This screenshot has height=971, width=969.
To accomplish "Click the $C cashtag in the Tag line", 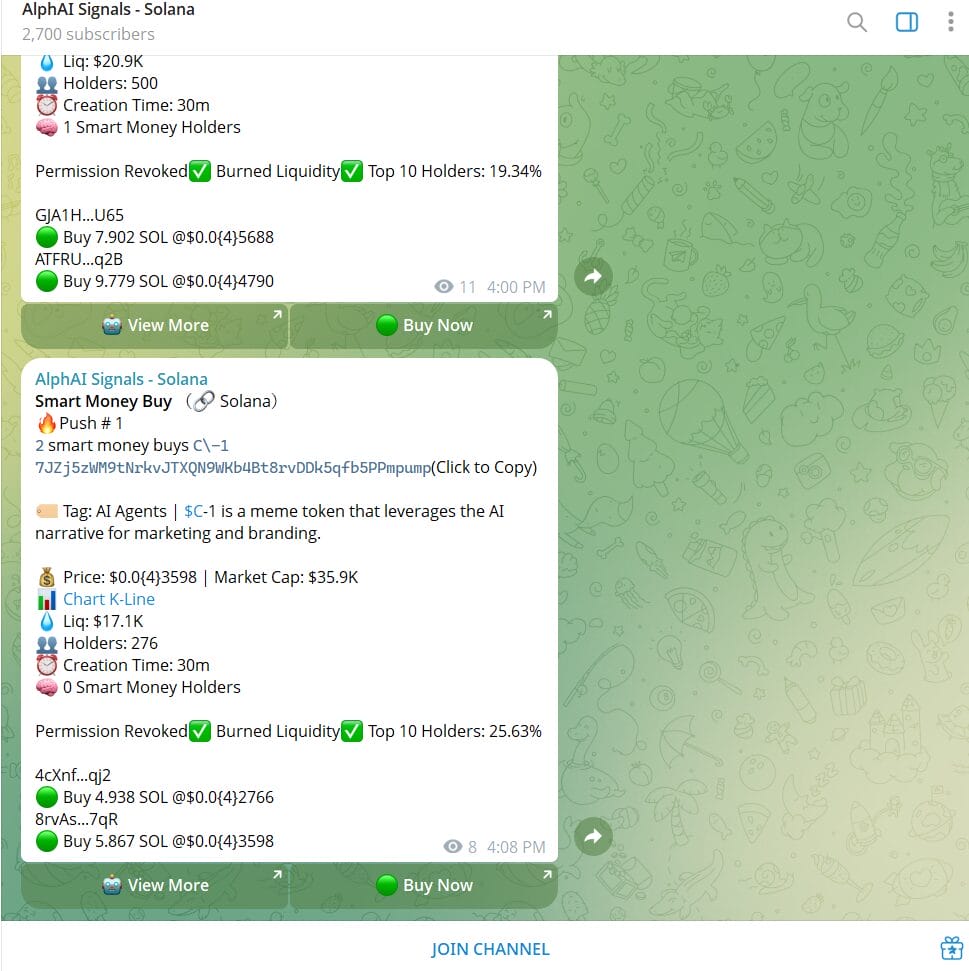I will [x=193, y=511].
